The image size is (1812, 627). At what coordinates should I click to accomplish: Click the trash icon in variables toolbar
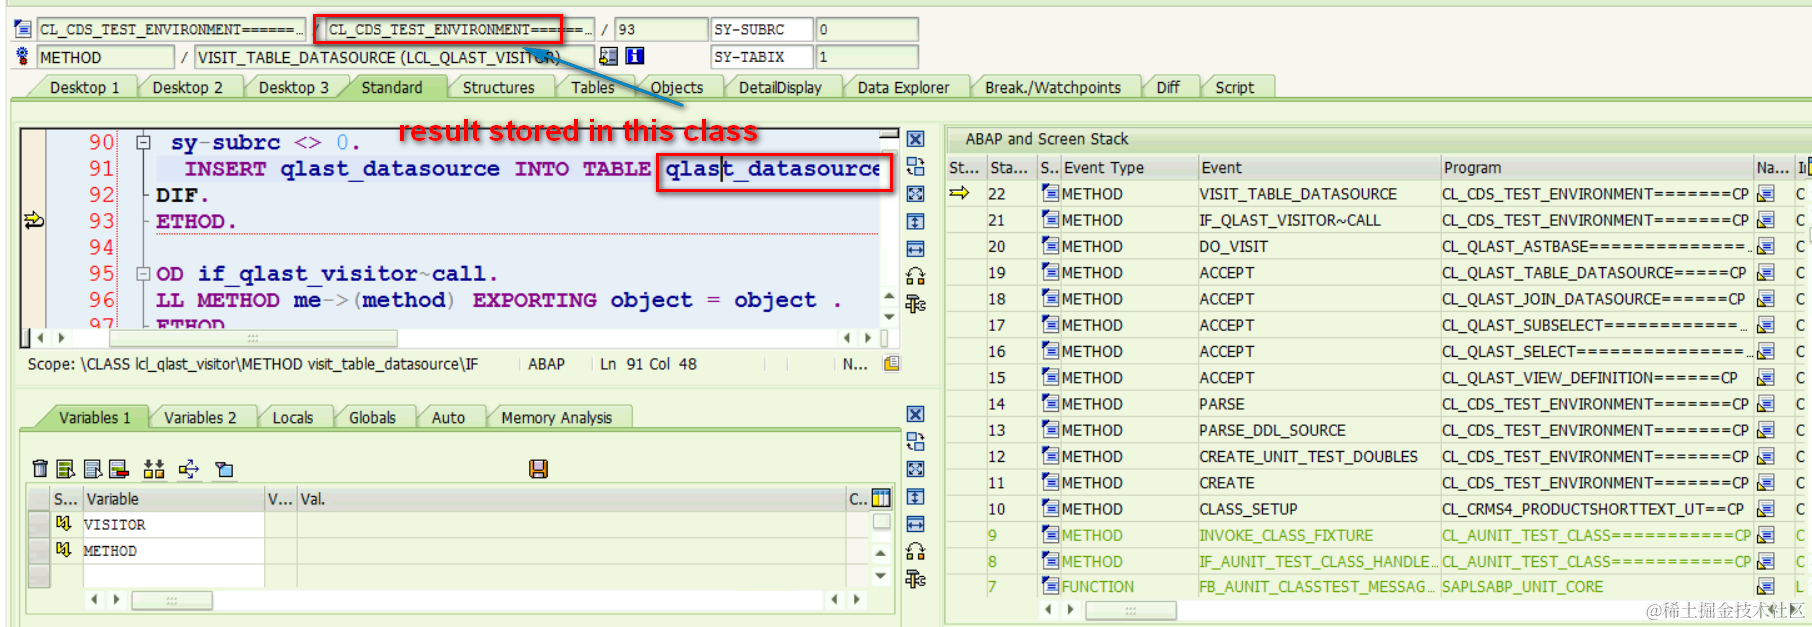(40, 468)
